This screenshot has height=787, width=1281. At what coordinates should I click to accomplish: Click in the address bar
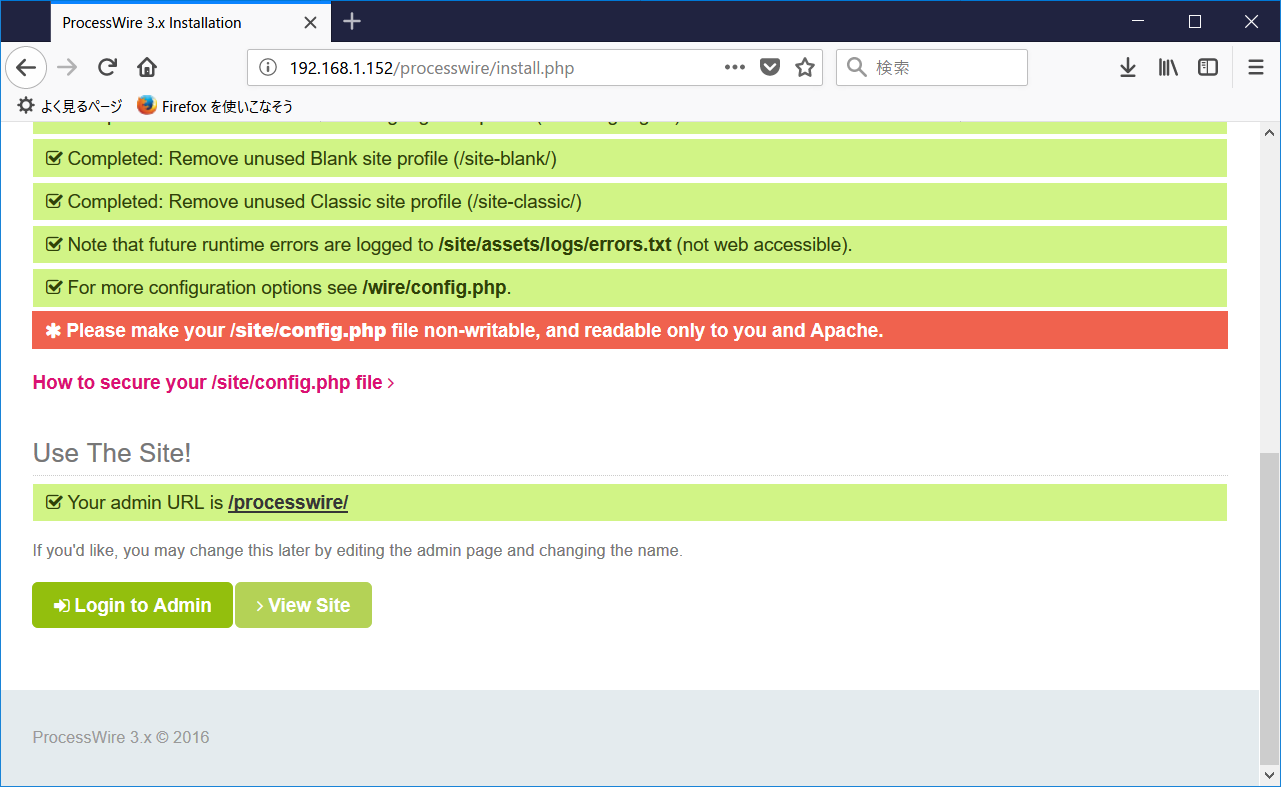(x=450, y=67)
